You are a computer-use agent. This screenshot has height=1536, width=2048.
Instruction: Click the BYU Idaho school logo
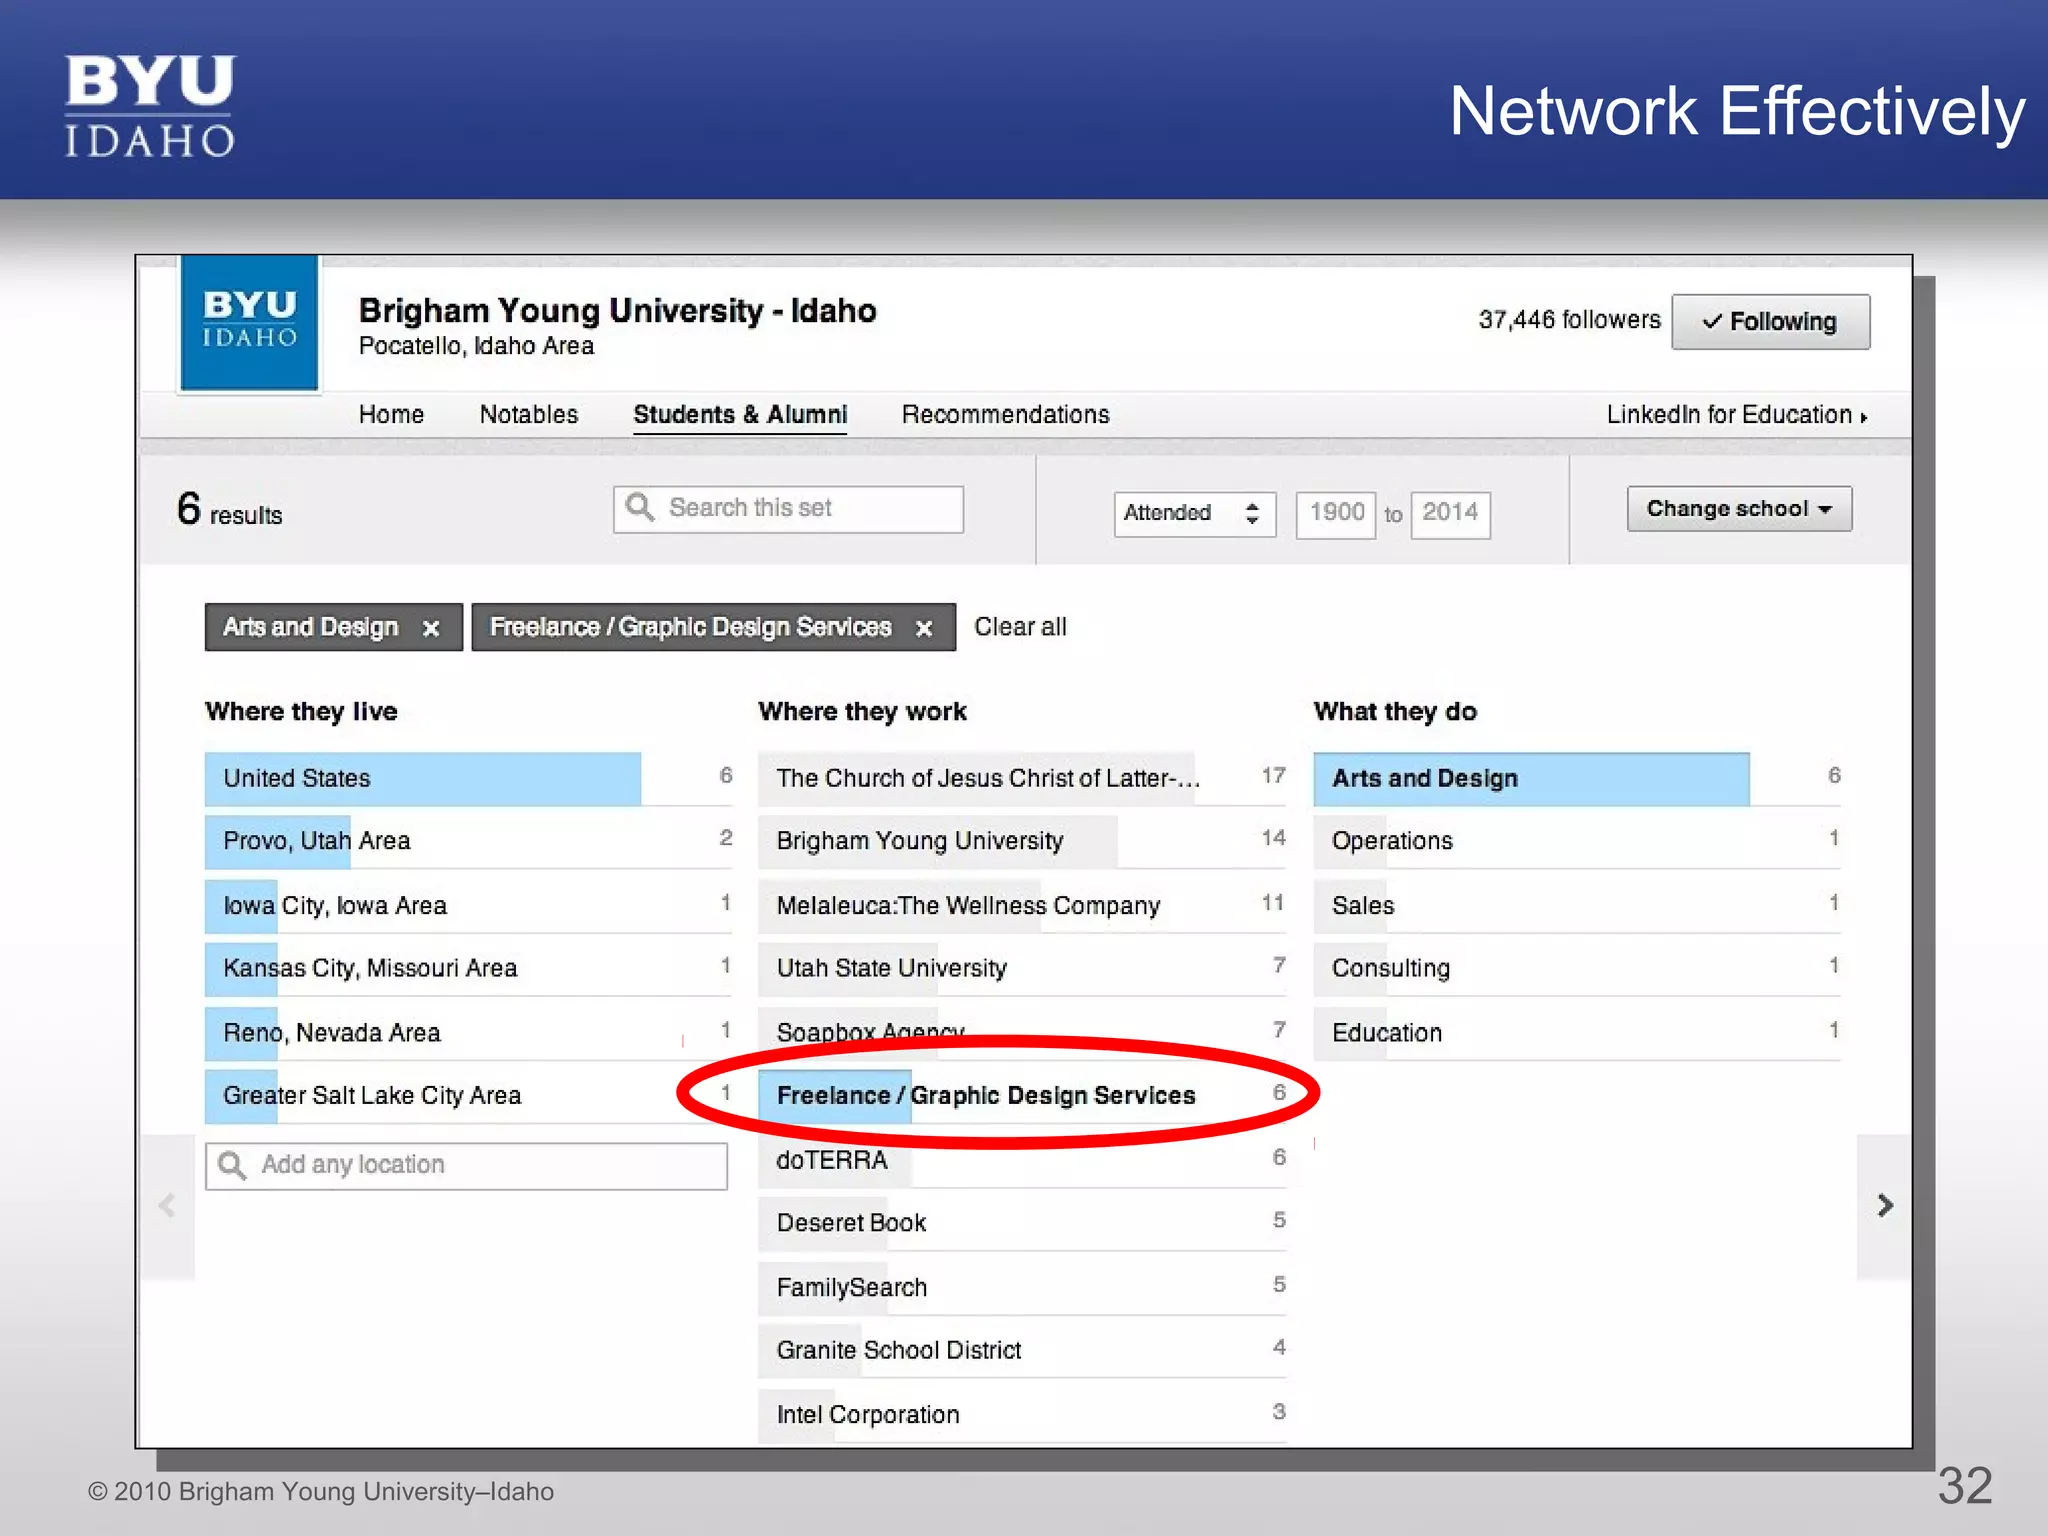[249, 322]
